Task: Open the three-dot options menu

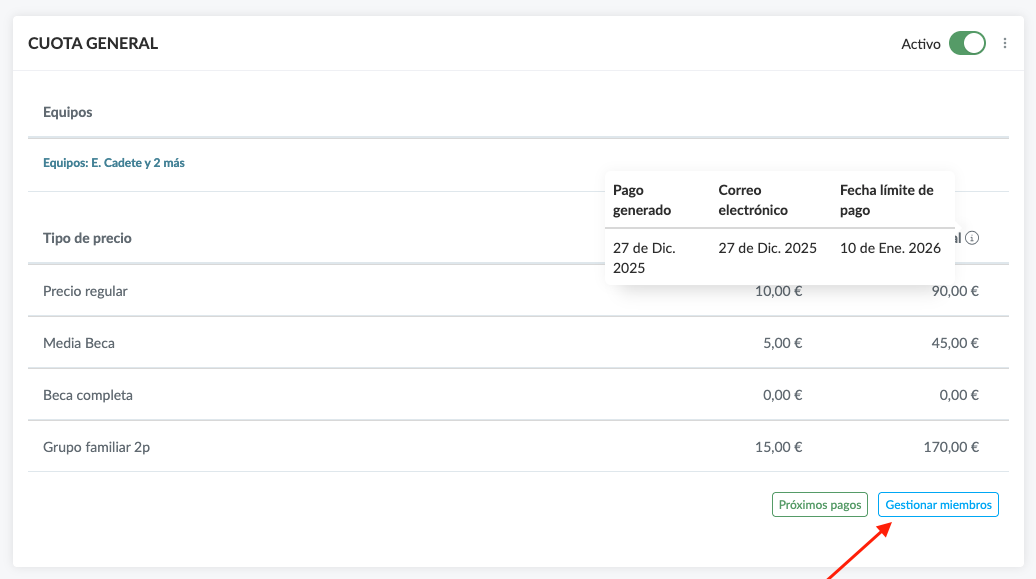Action: click(x=1005, y=43)
